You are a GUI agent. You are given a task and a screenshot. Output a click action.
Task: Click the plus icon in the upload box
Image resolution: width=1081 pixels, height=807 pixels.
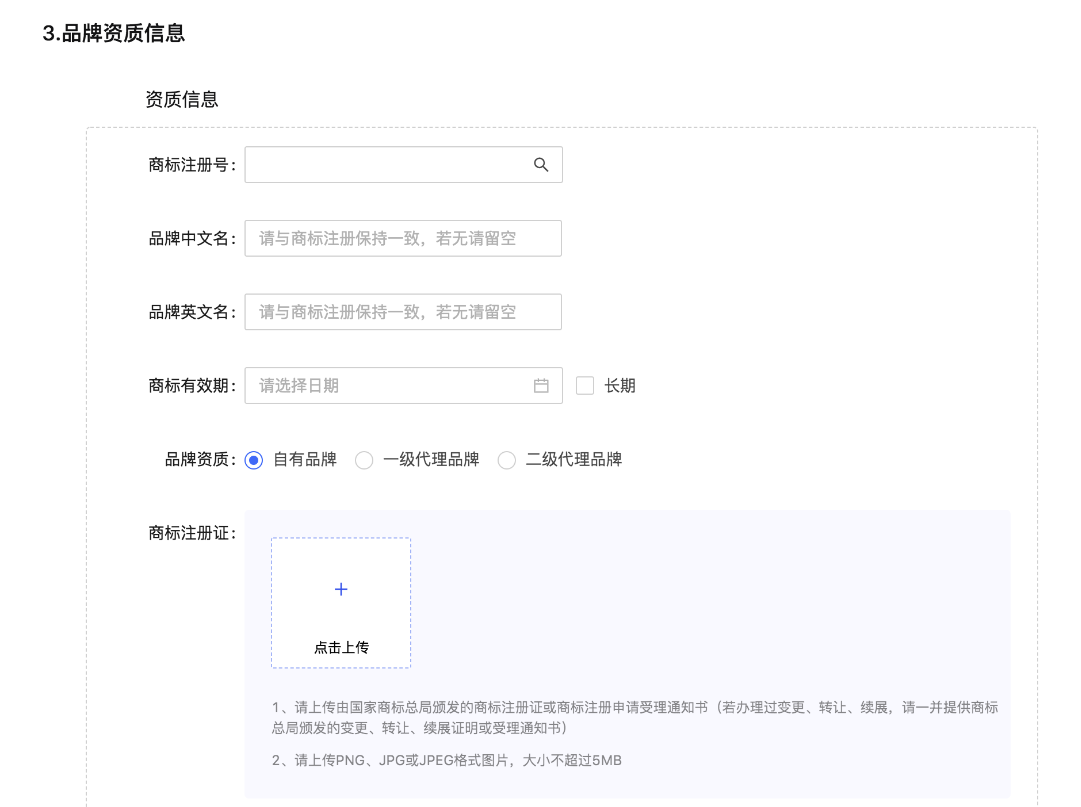(x=340, y=589)
